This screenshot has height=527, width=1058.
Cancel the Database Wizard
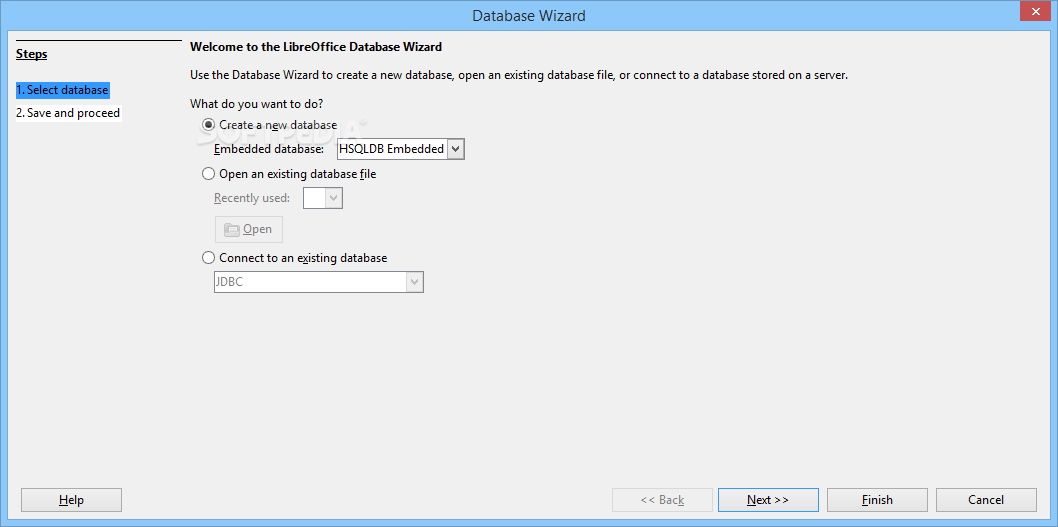[x=986, y=500]
